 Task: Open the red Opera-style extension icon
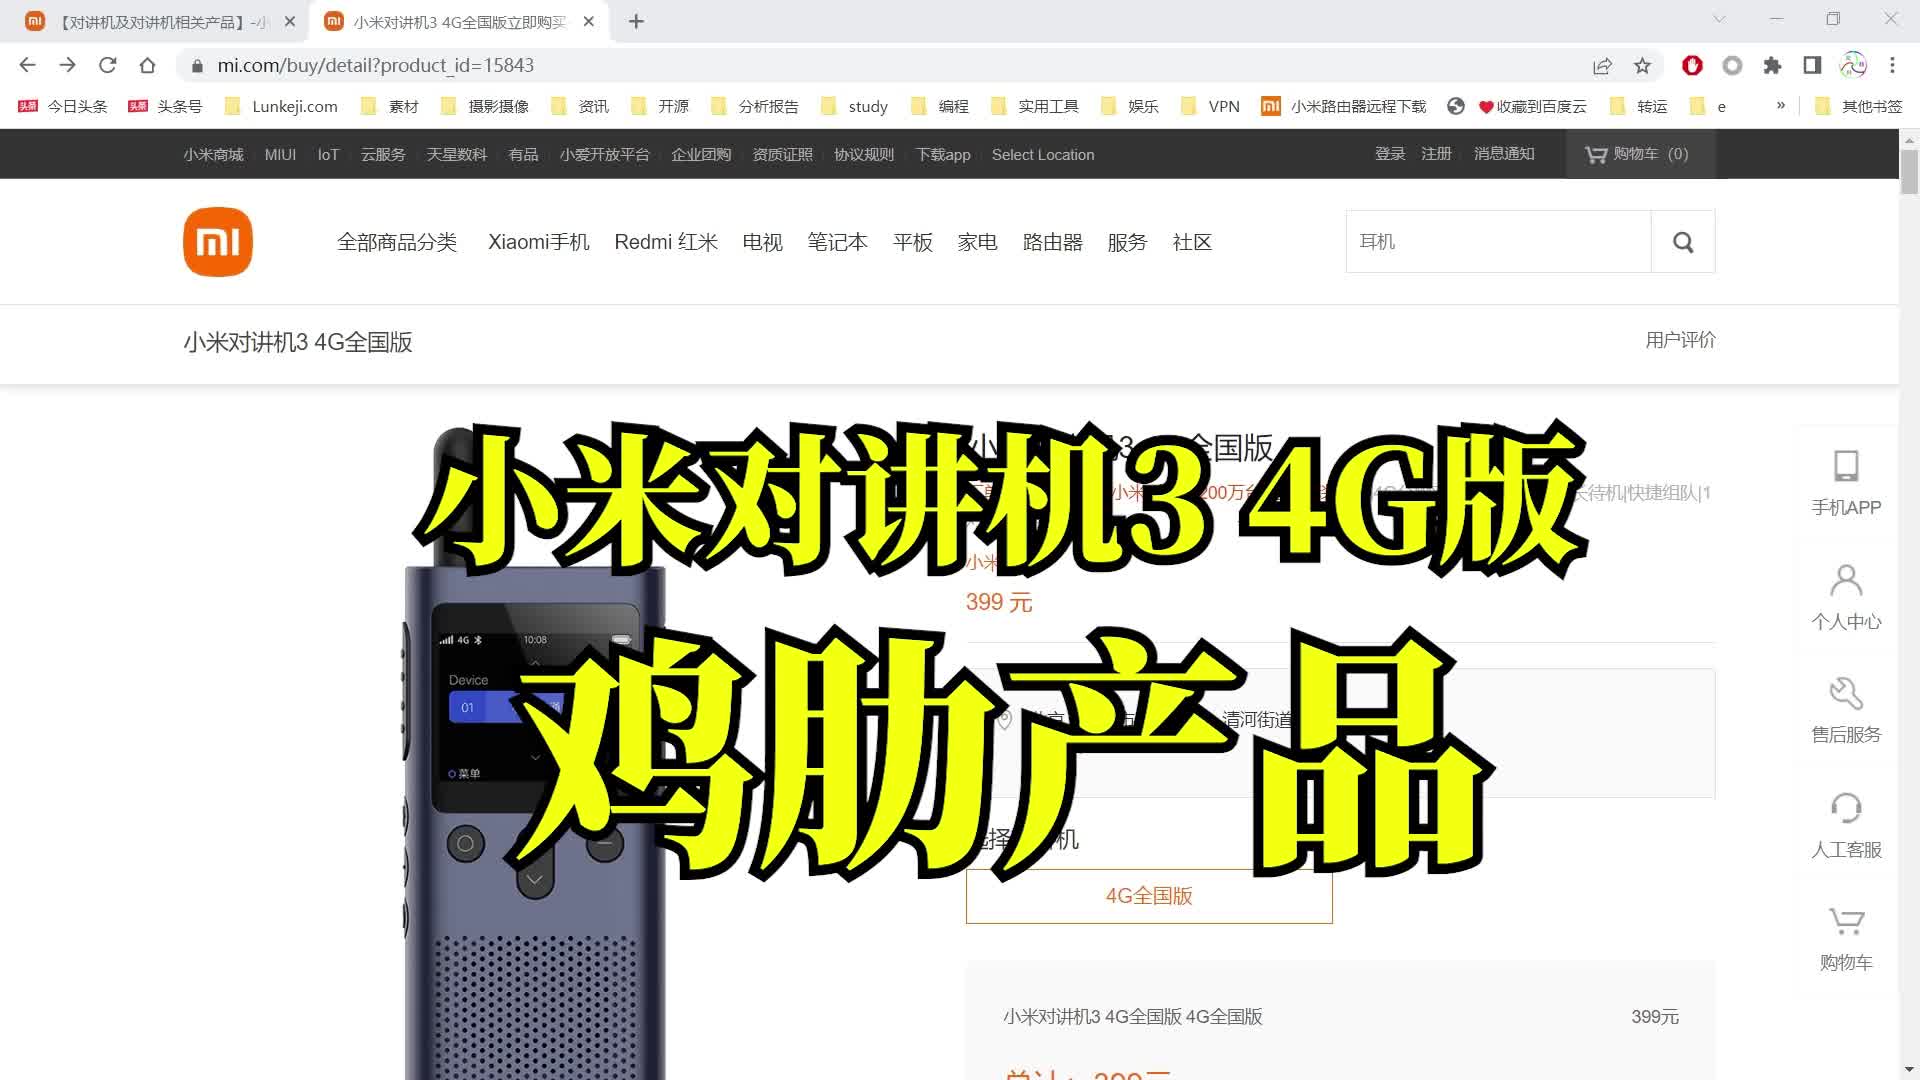(x=1692, y=65)
